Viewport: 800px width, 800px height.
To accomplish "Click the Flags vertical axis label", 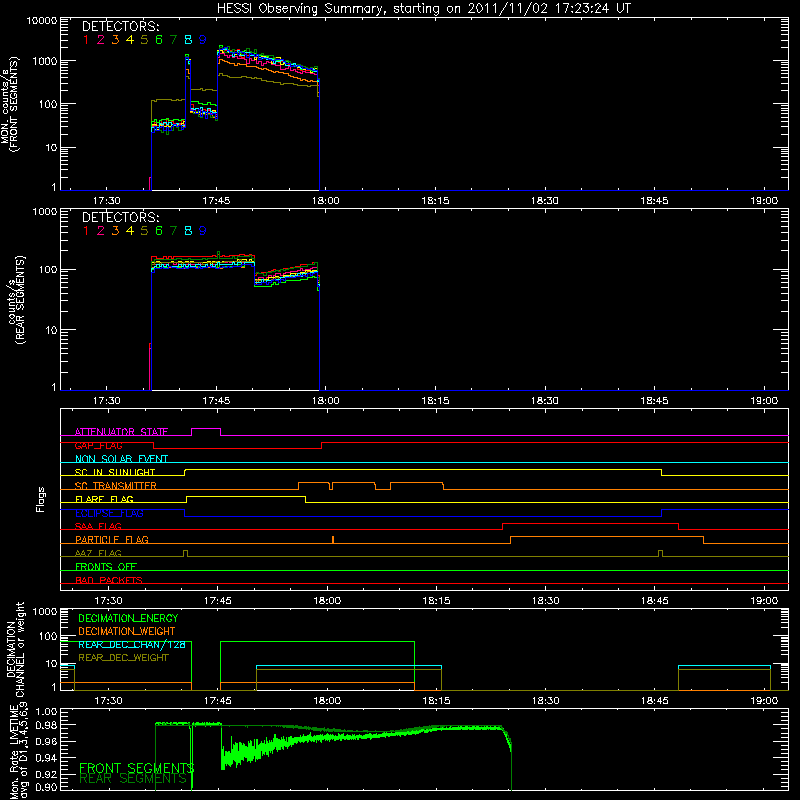I will click(x=41, y=499).
